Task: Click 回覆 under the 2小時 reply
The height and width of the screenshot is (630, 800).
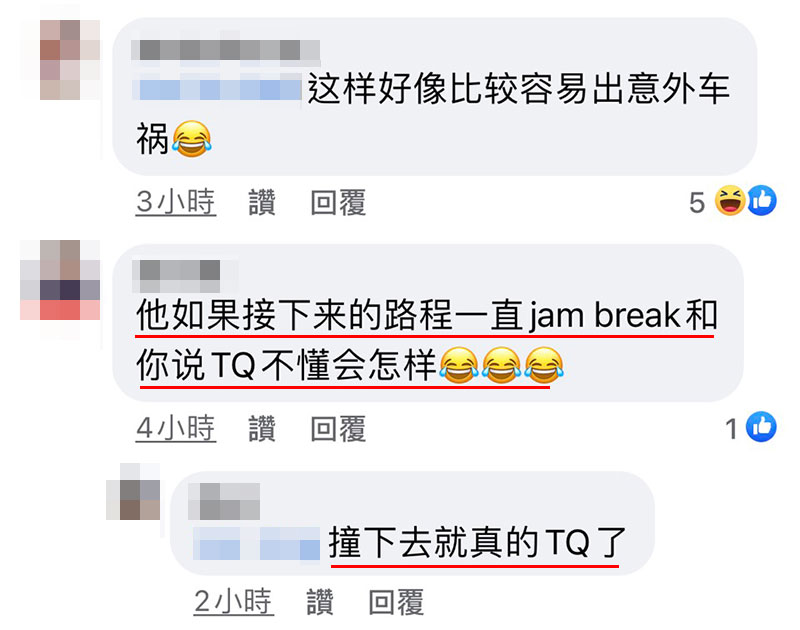Action: 396,602
